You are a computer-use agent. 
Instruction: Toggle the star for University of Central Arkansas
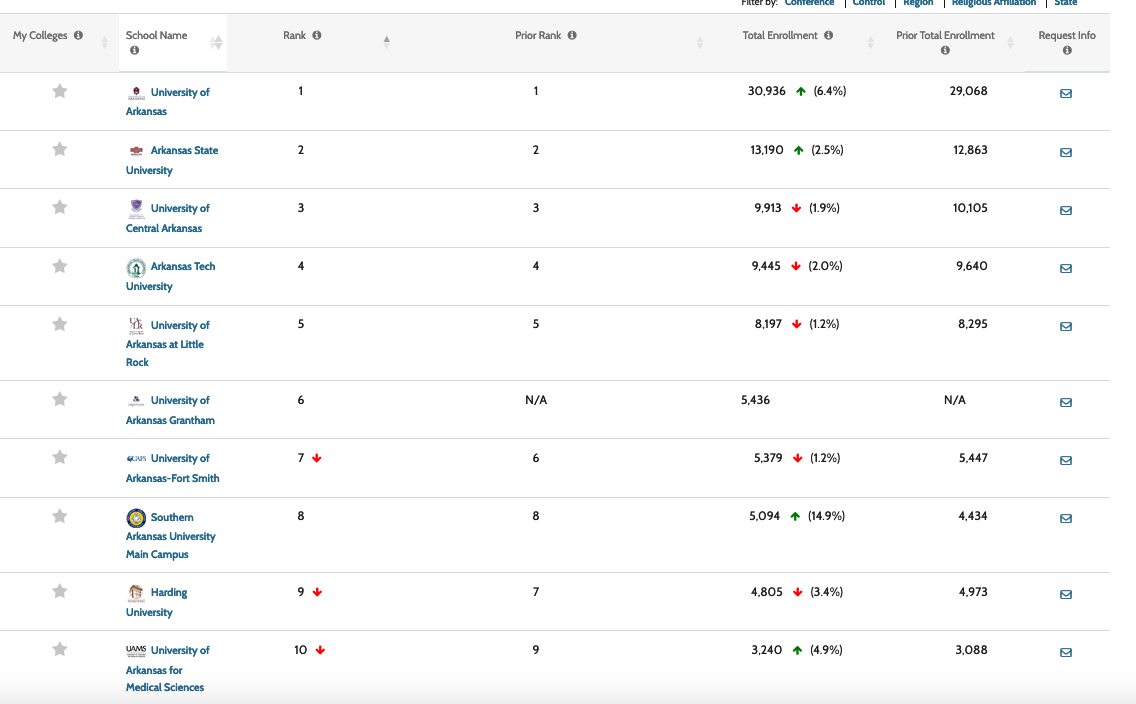coord(60,208)
